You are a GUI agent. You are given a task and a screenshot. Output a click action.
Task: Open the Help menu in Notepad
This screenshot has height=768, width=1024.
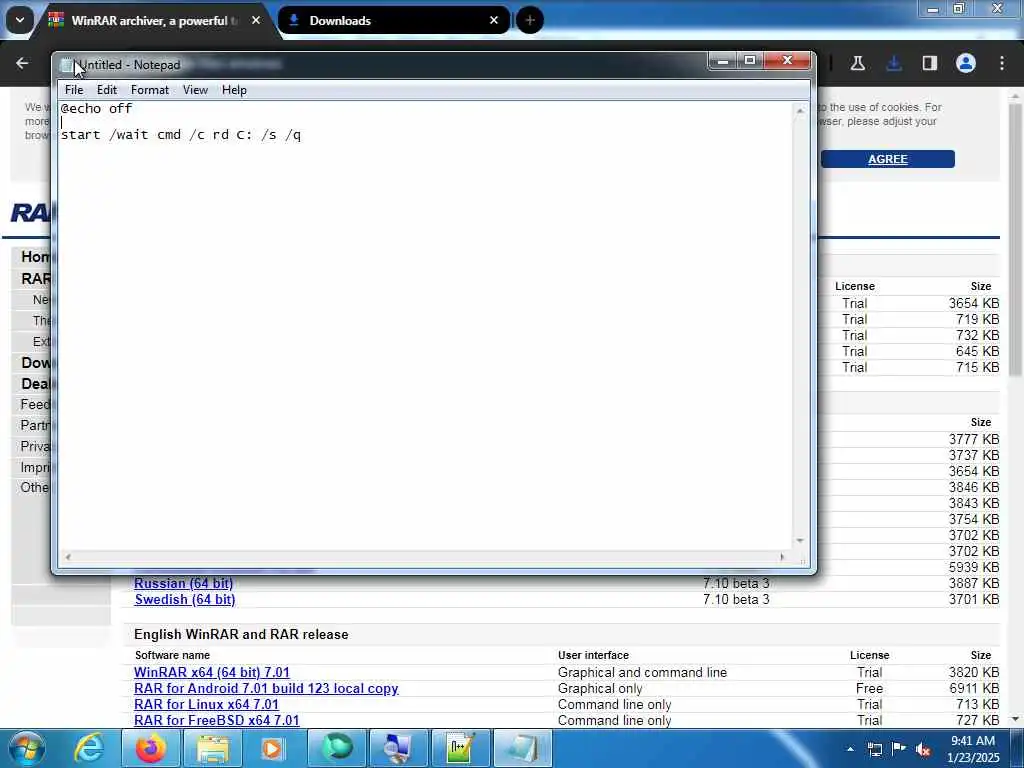point(234,90)
